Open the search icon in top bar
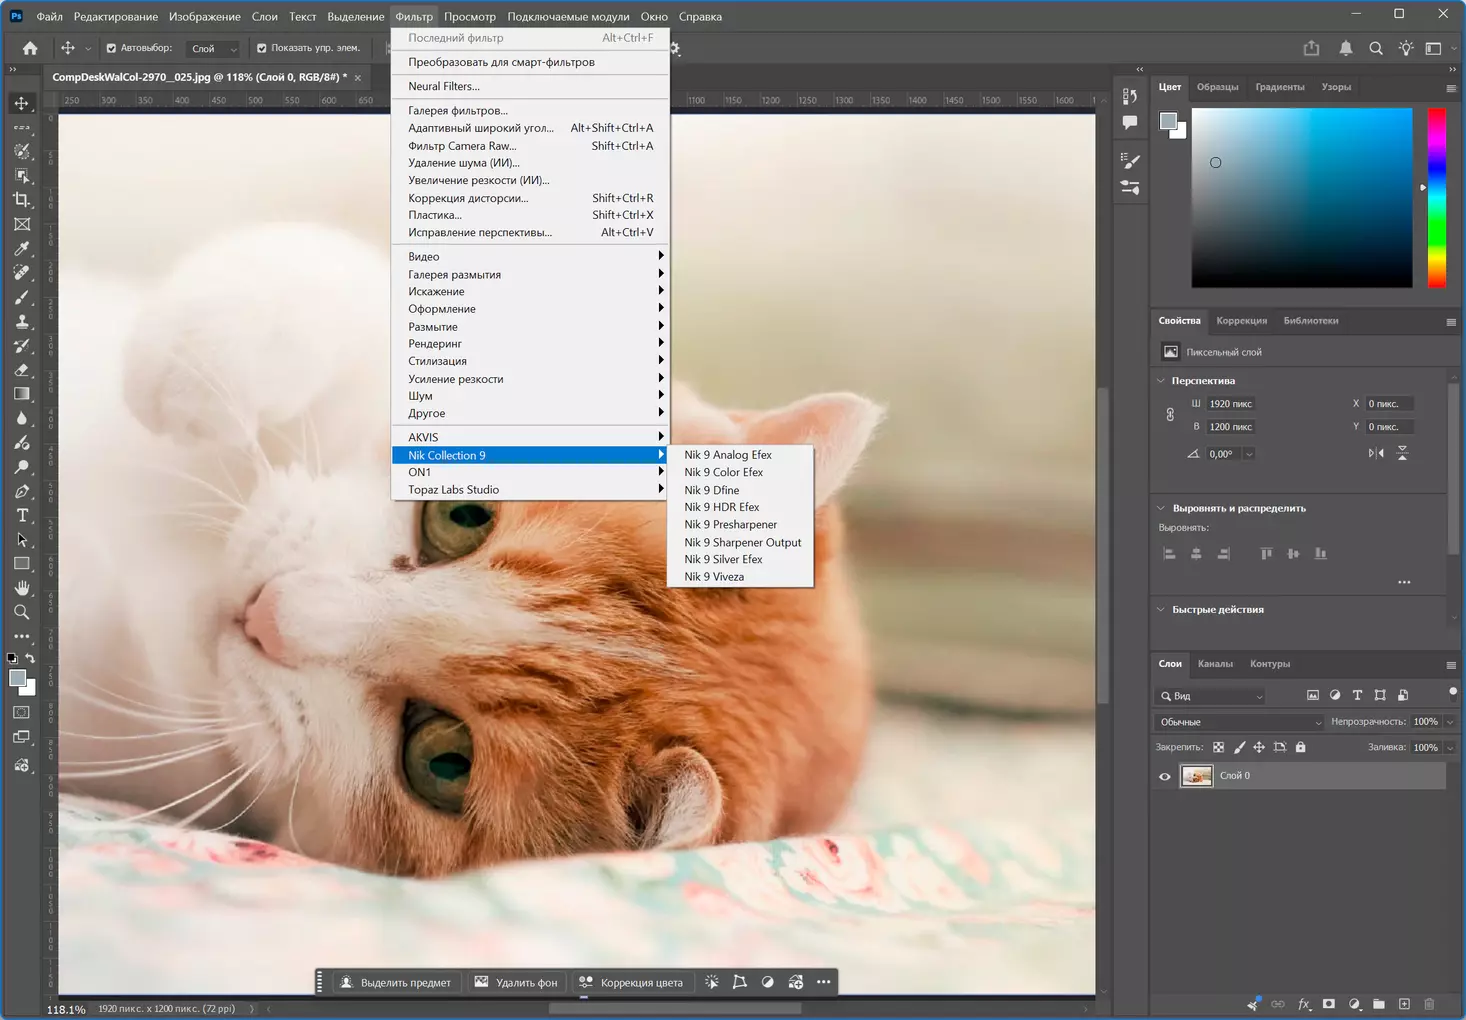Screen dimensions: 1466x1020 point(1376,48)
